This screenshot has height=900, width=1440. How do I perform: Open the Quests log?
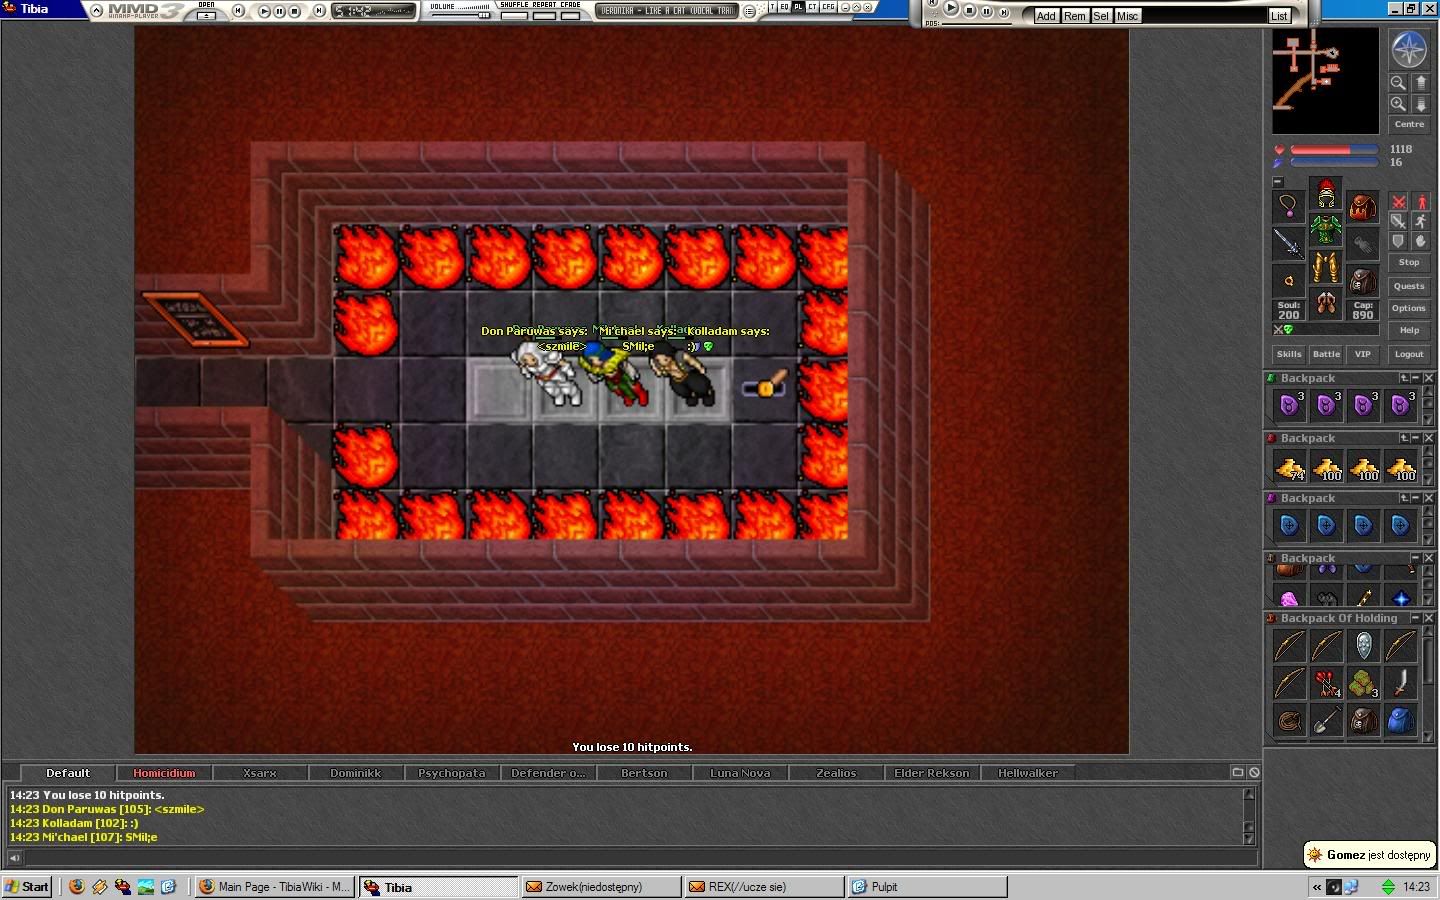point(1409,286)
